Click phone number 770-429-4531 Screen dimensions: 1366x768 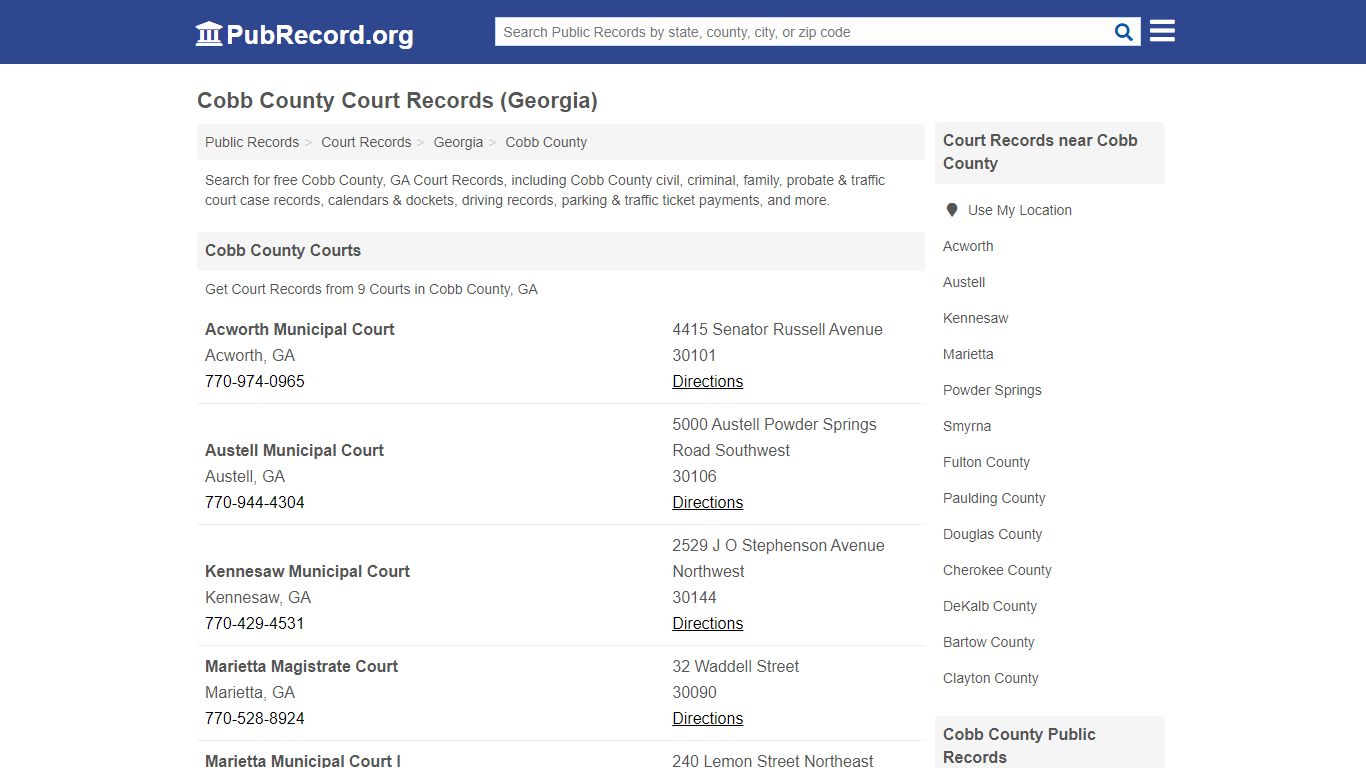click(255, 623)
